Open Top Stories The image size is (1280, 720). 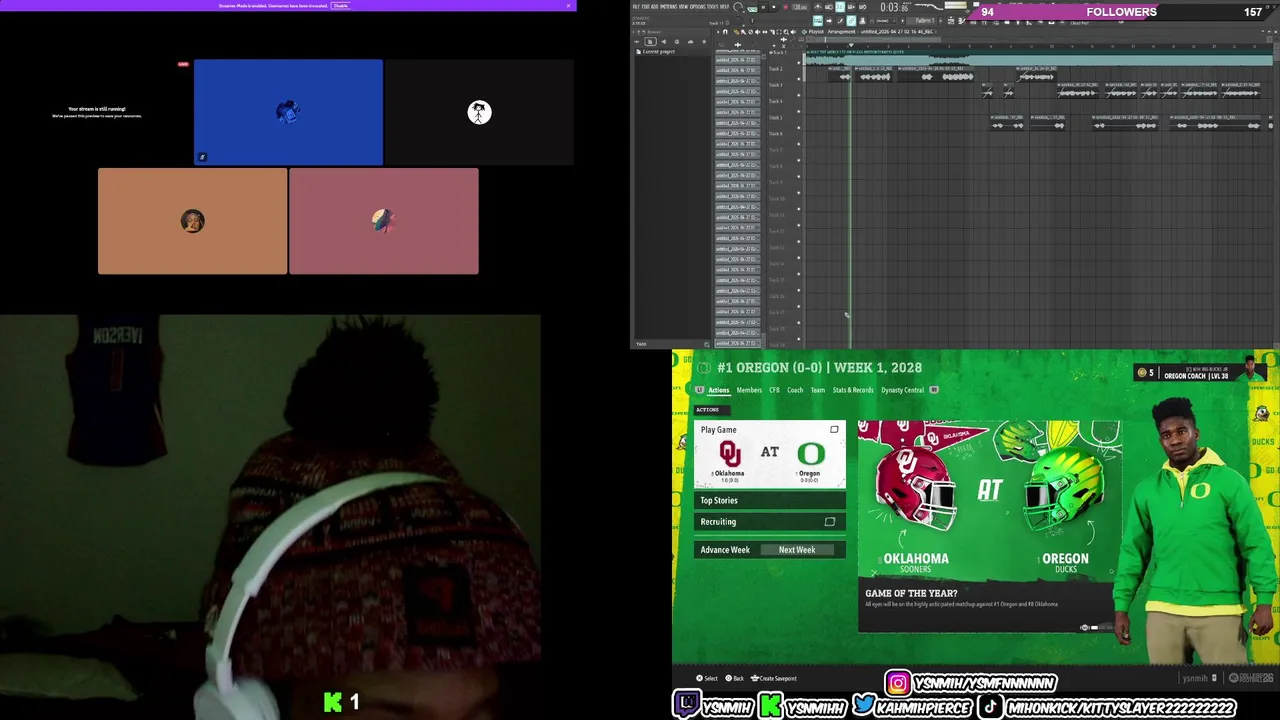pyautogui.click(x=770, y=500)
